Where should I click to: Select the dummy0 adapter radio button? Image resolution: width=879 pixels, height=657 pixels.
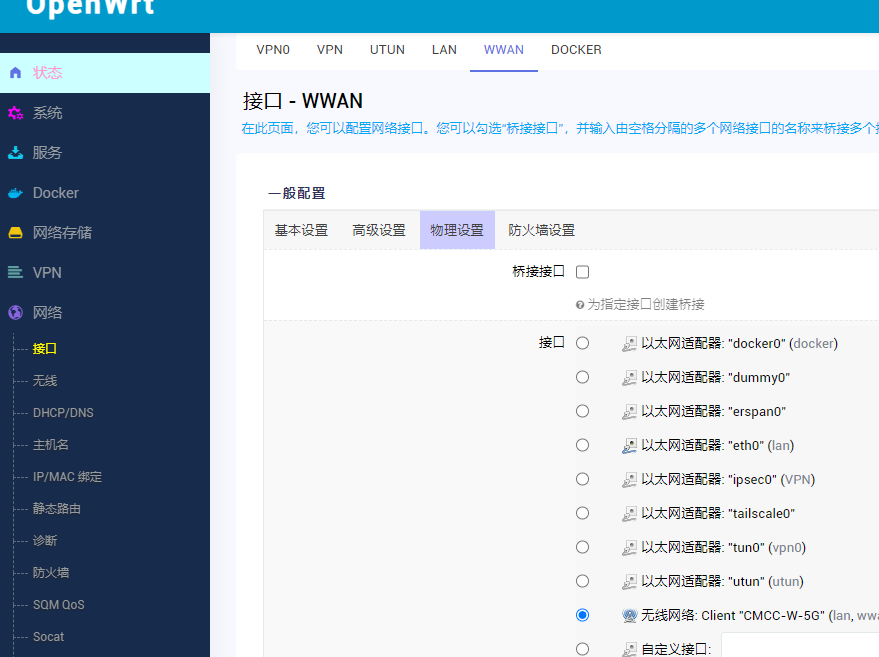[582, 377]
